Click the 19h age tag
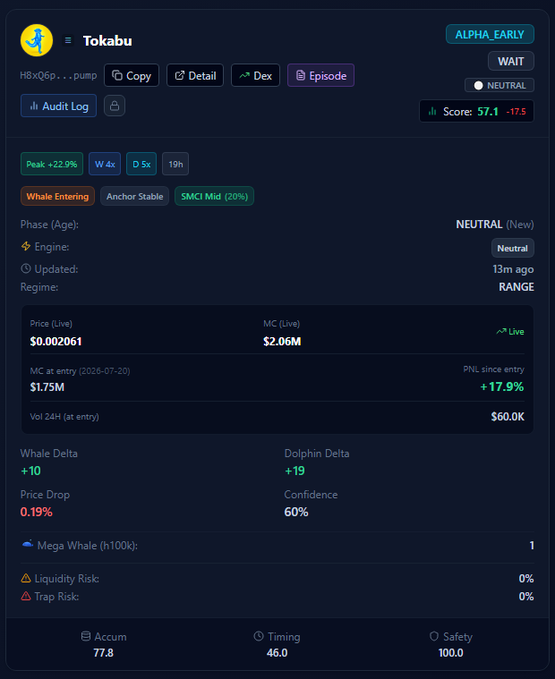Viewport: 555px width, 679px height. click(x=175, y=164)
